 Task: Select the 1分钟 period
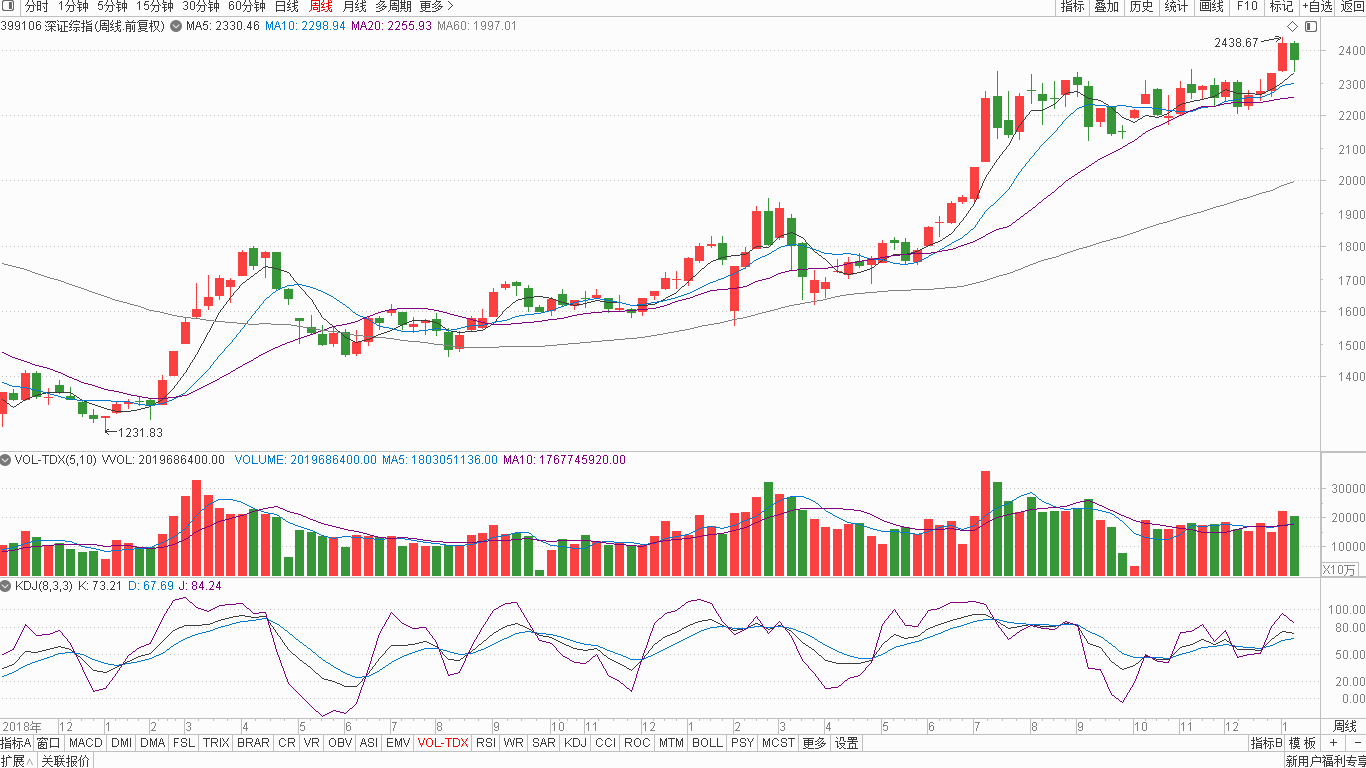pyautogui.click(x=73, y=6)
